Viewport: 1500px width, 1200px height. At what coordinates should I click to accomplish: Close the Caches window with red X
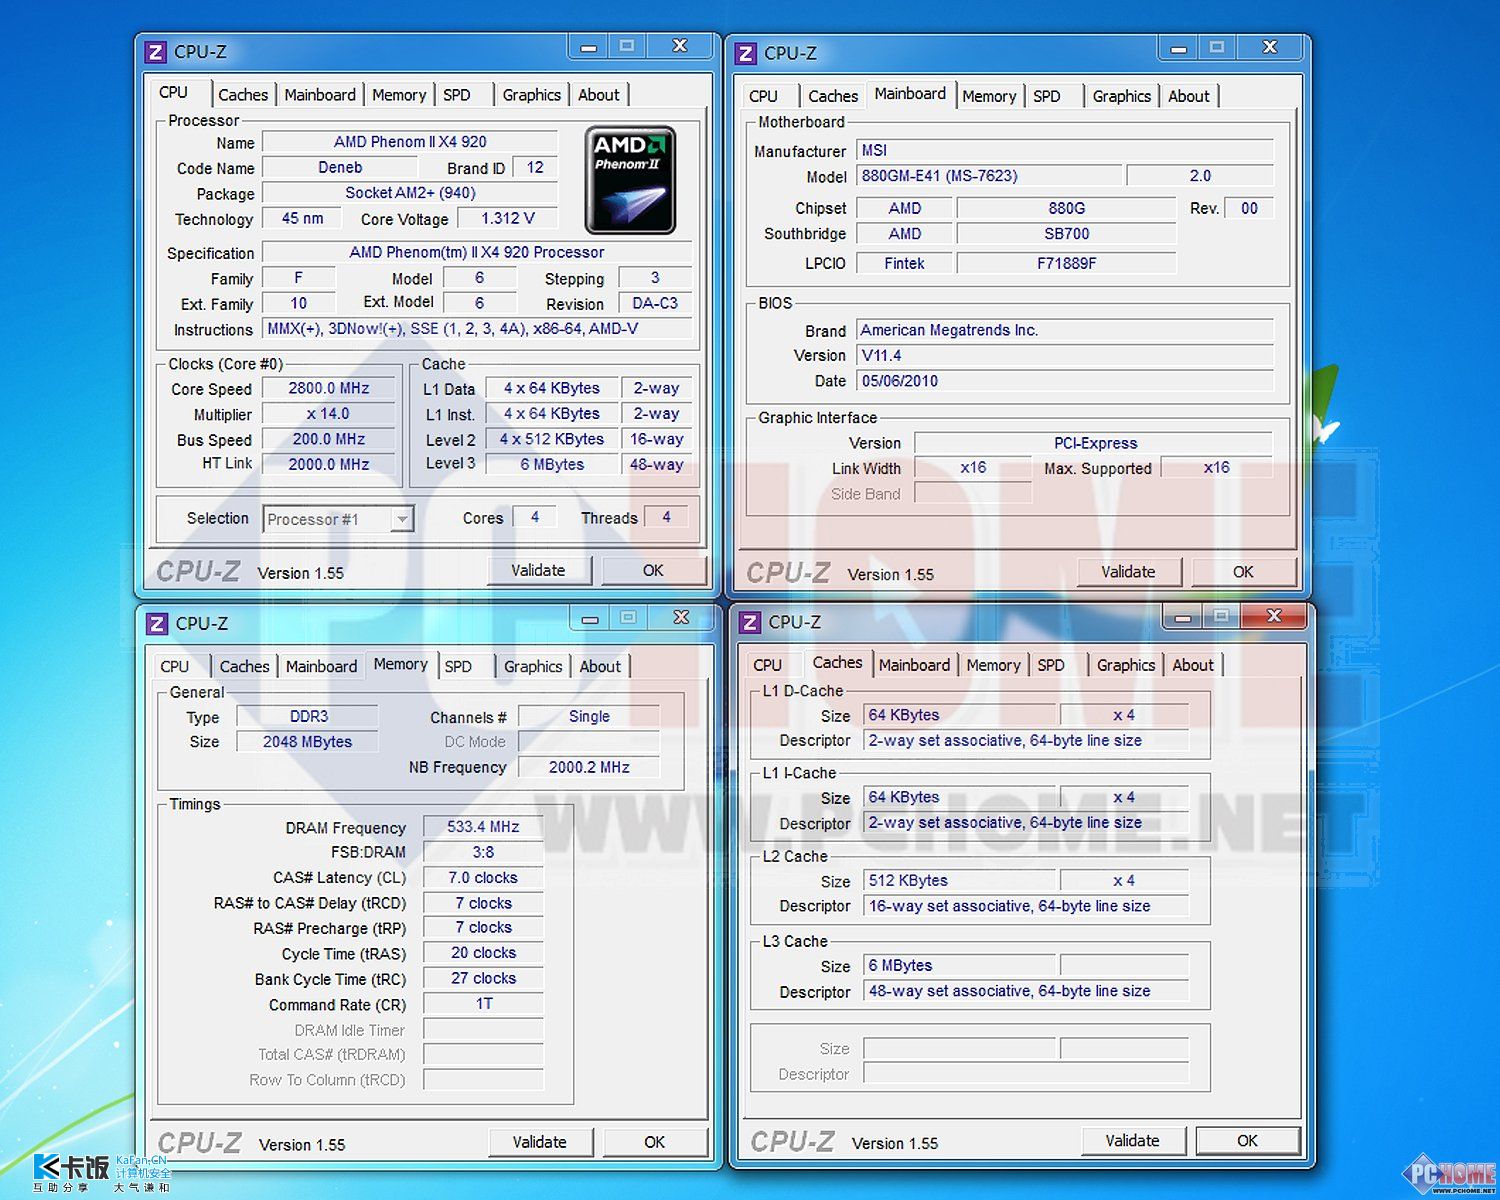click(1274, 616)
